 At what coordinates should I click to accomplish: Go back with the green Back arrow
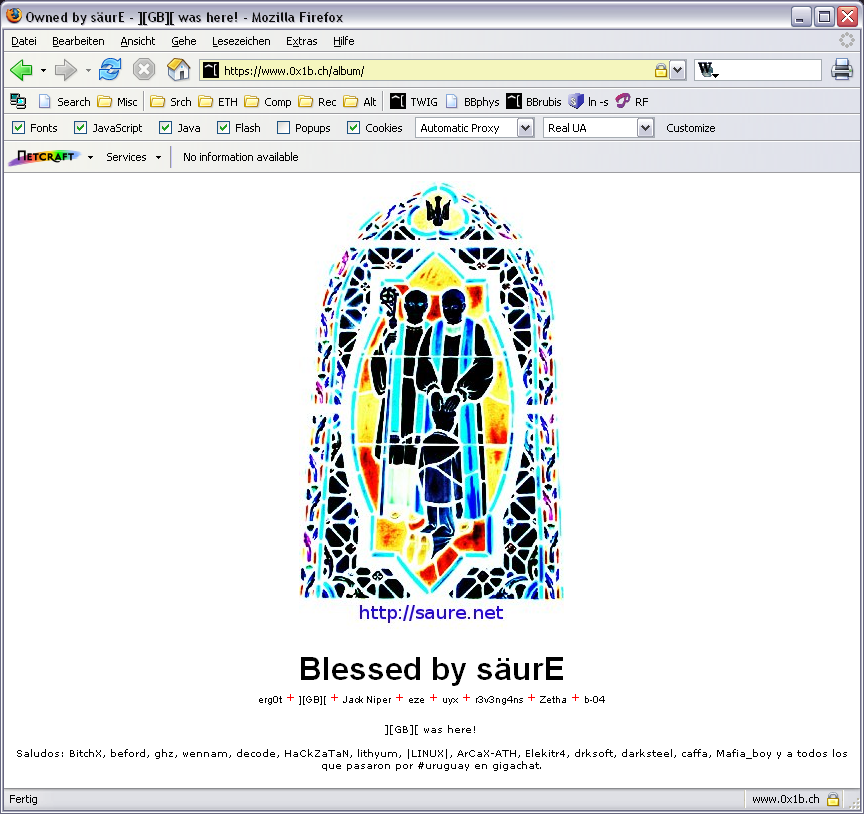tap(21, 70)
